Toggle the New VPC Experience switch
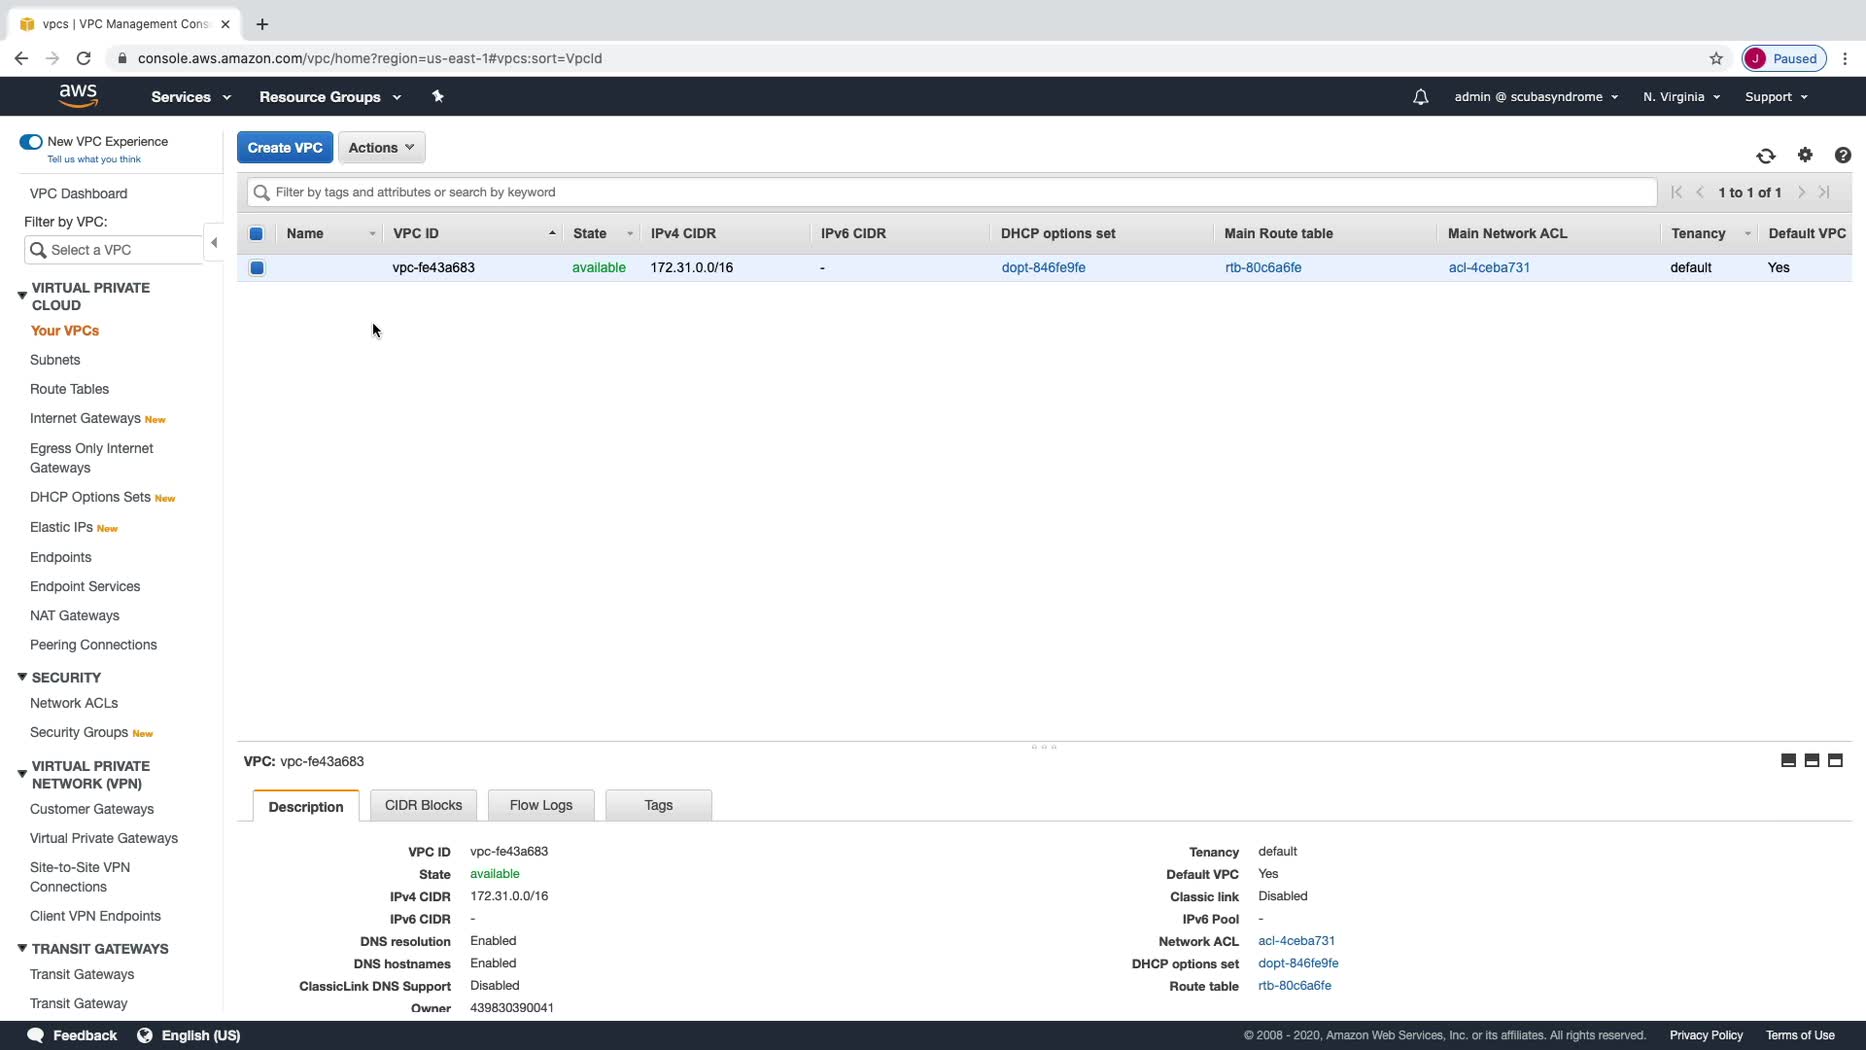 coord(31,142)
